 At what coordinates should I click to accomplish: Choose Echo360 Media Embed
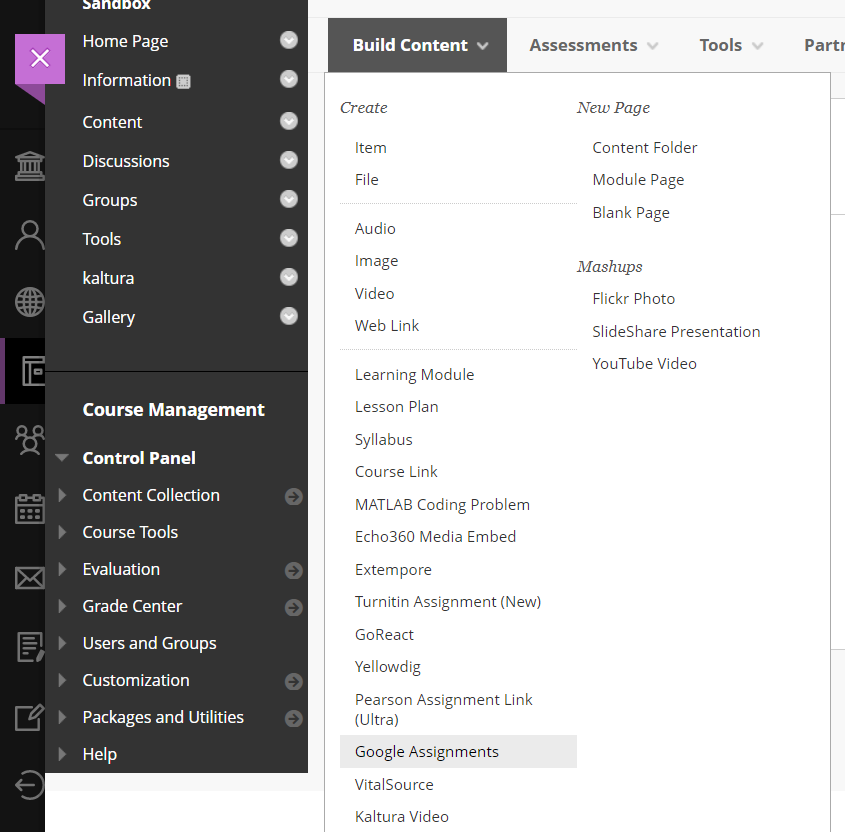(435, 537)
